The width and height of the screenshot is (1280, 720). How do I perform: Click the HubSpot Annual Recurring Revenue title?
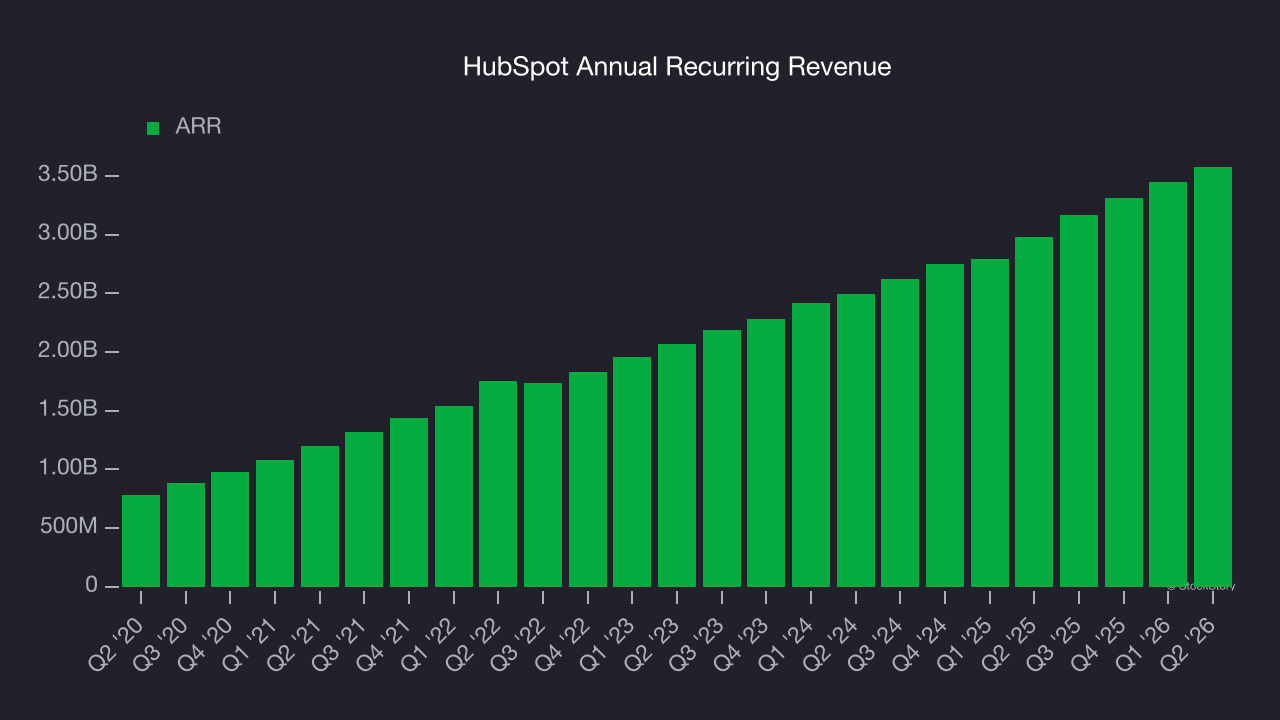677,67
